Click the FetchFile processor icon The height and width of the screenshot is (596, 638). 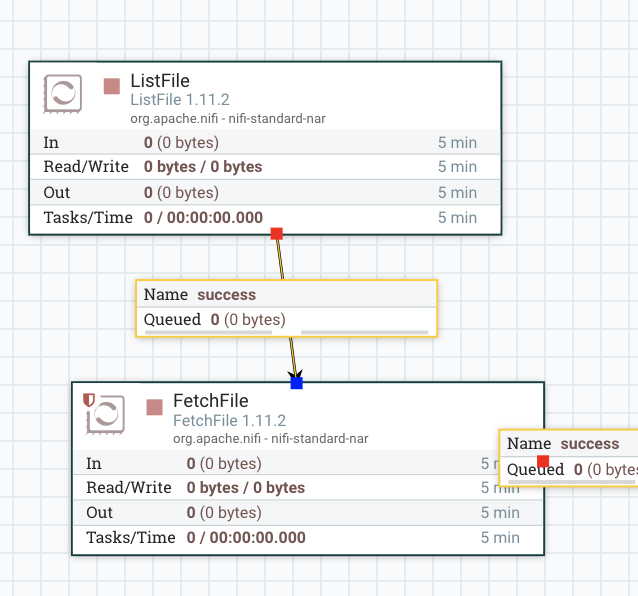[105, 414]
